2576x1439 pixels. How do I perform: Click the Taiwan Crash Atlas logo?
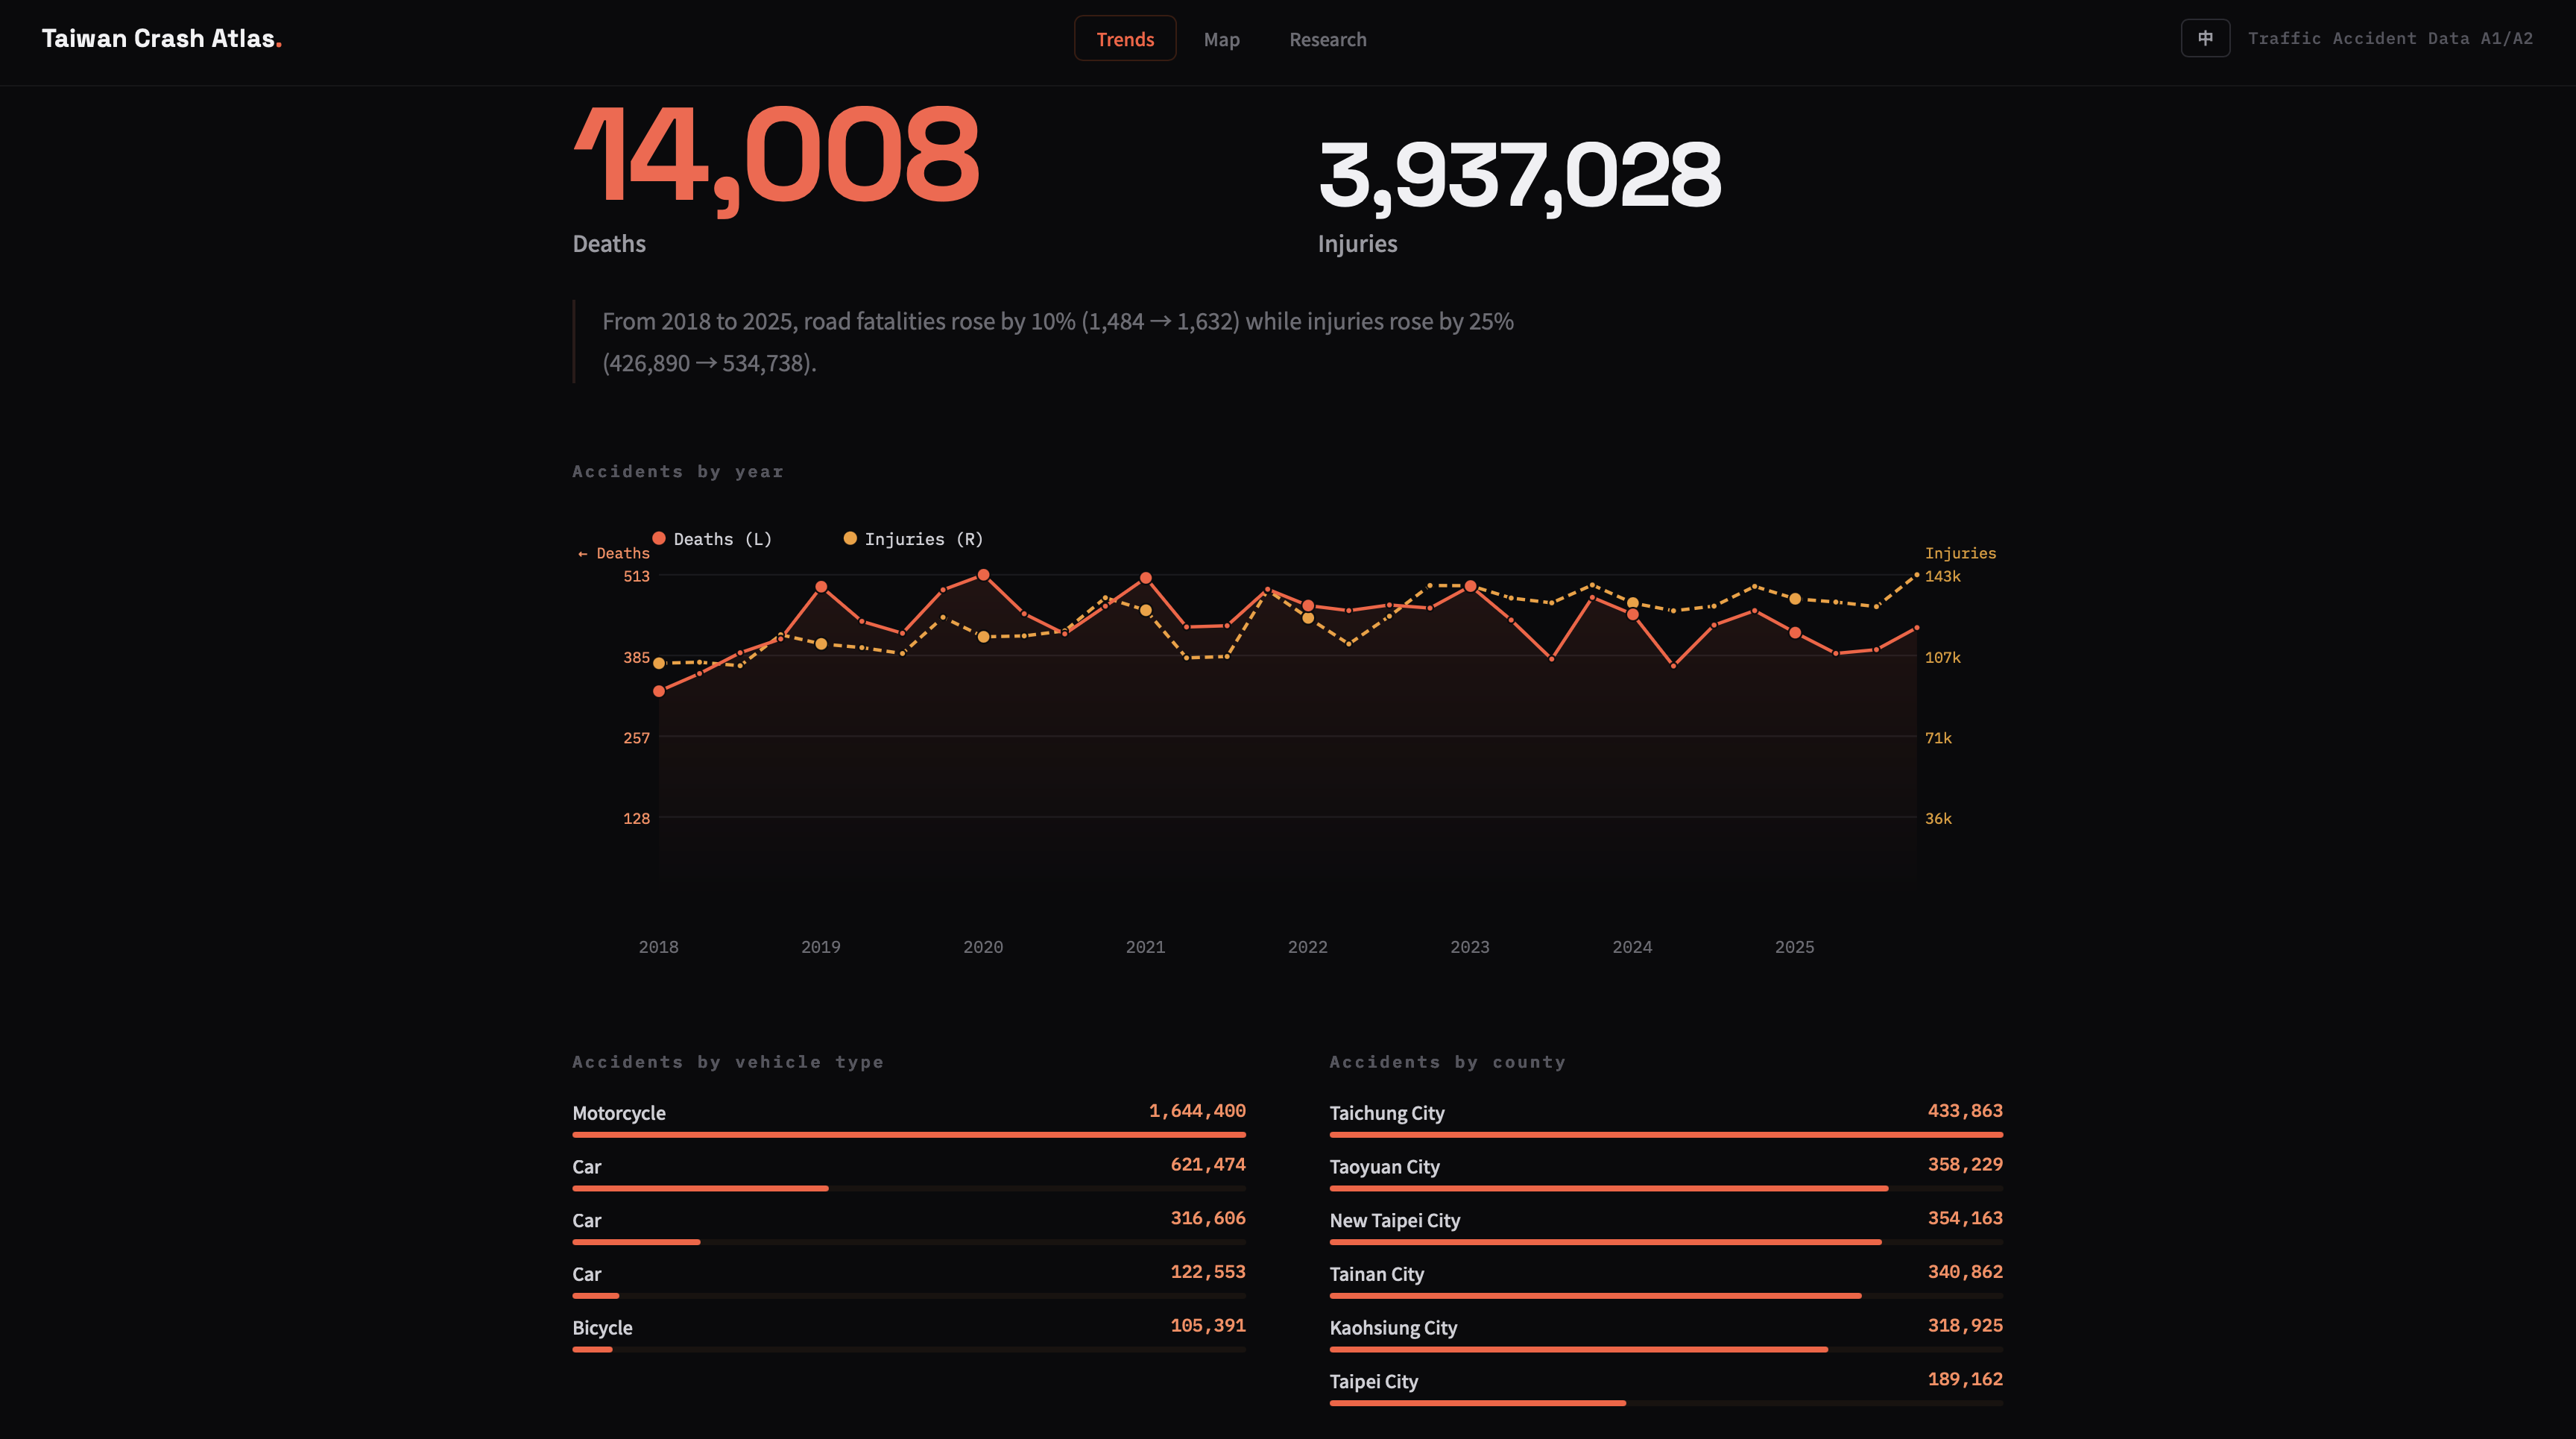click(162, 38)
